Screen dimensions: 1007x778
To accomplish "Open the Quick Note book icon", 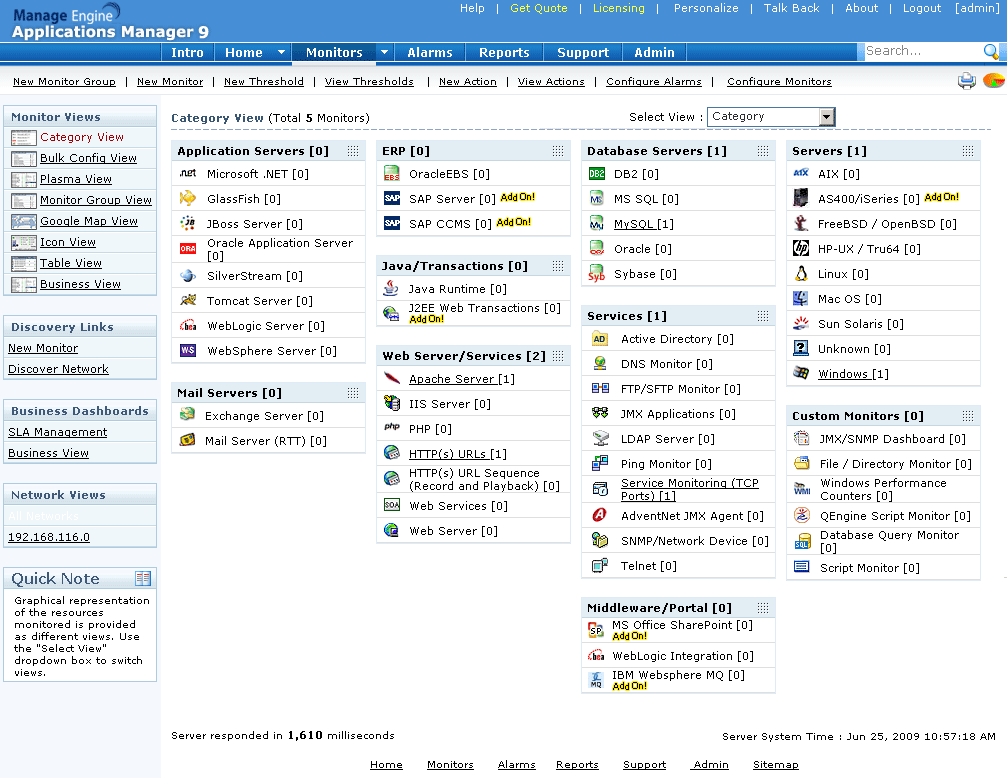I will pos(143,578).
